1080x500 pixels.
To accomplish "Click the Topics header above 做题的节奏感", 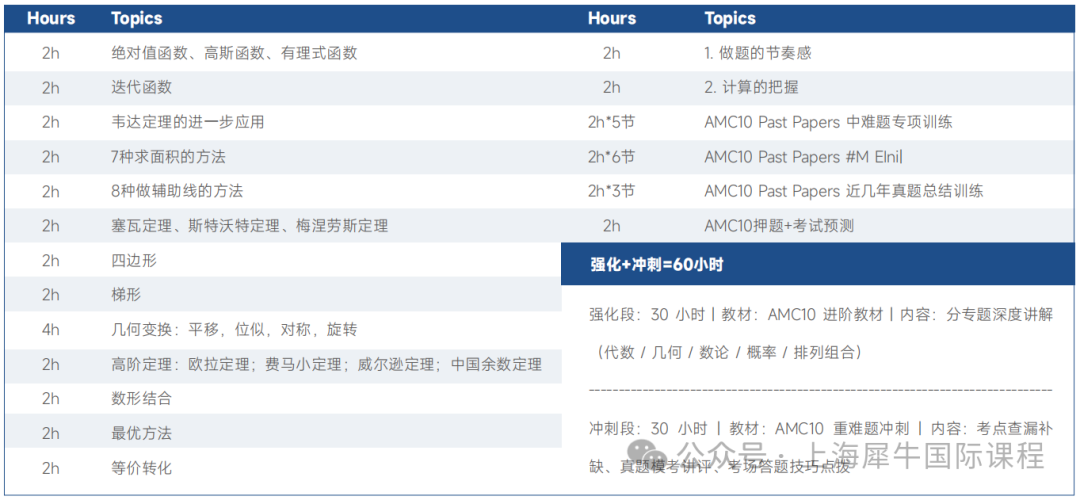I will (x=730, y=19).
